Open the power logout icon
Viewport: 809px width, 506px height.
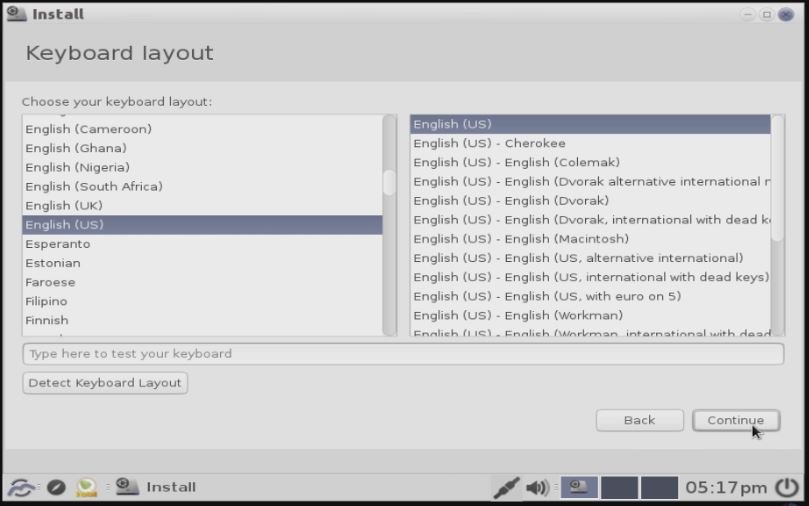[787, 487]
